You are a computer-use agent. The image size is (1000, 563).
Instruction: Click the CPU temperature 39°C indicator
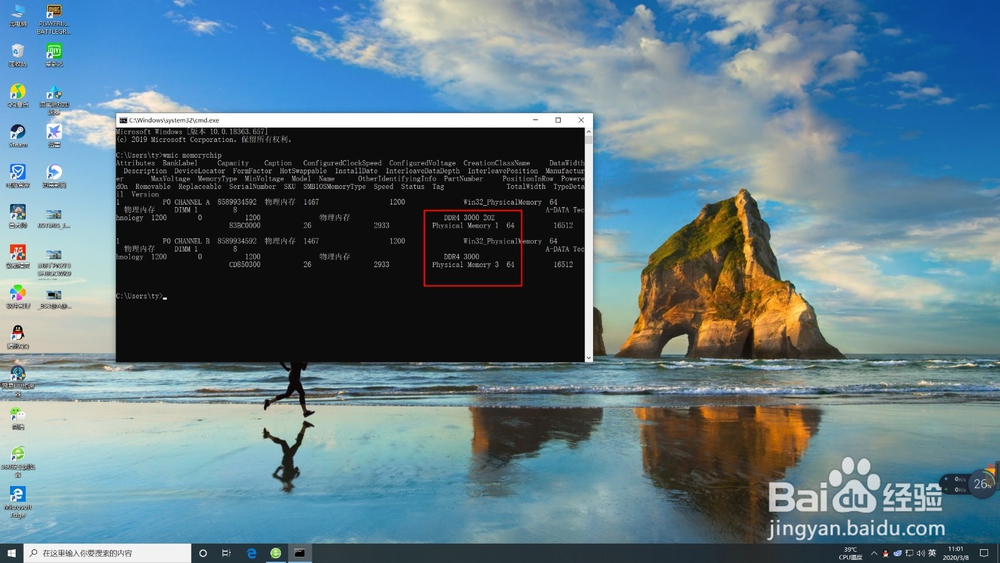pos(850,553)
